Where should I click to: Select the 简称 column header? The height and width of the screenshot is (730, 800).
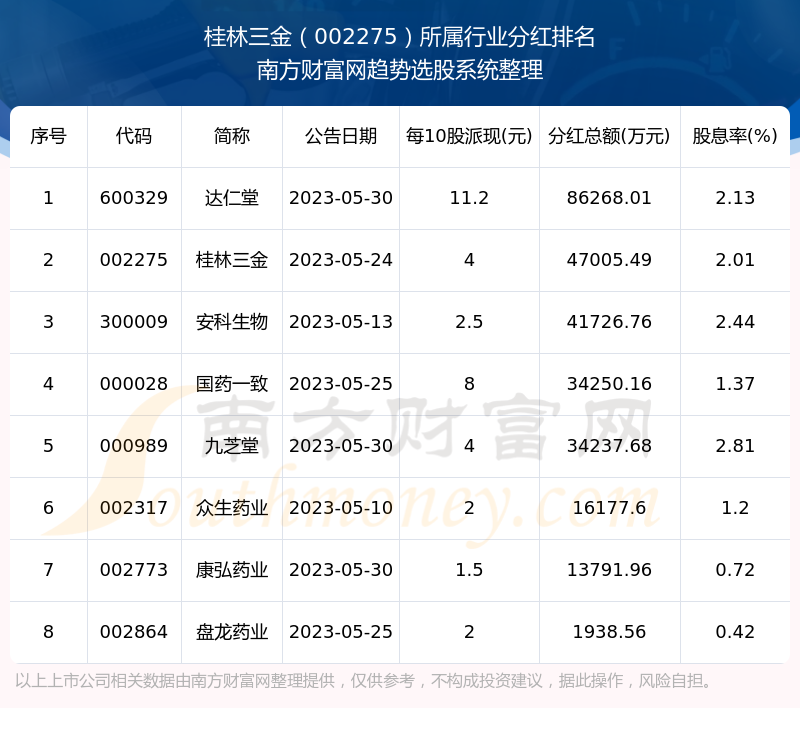(232, 136)
